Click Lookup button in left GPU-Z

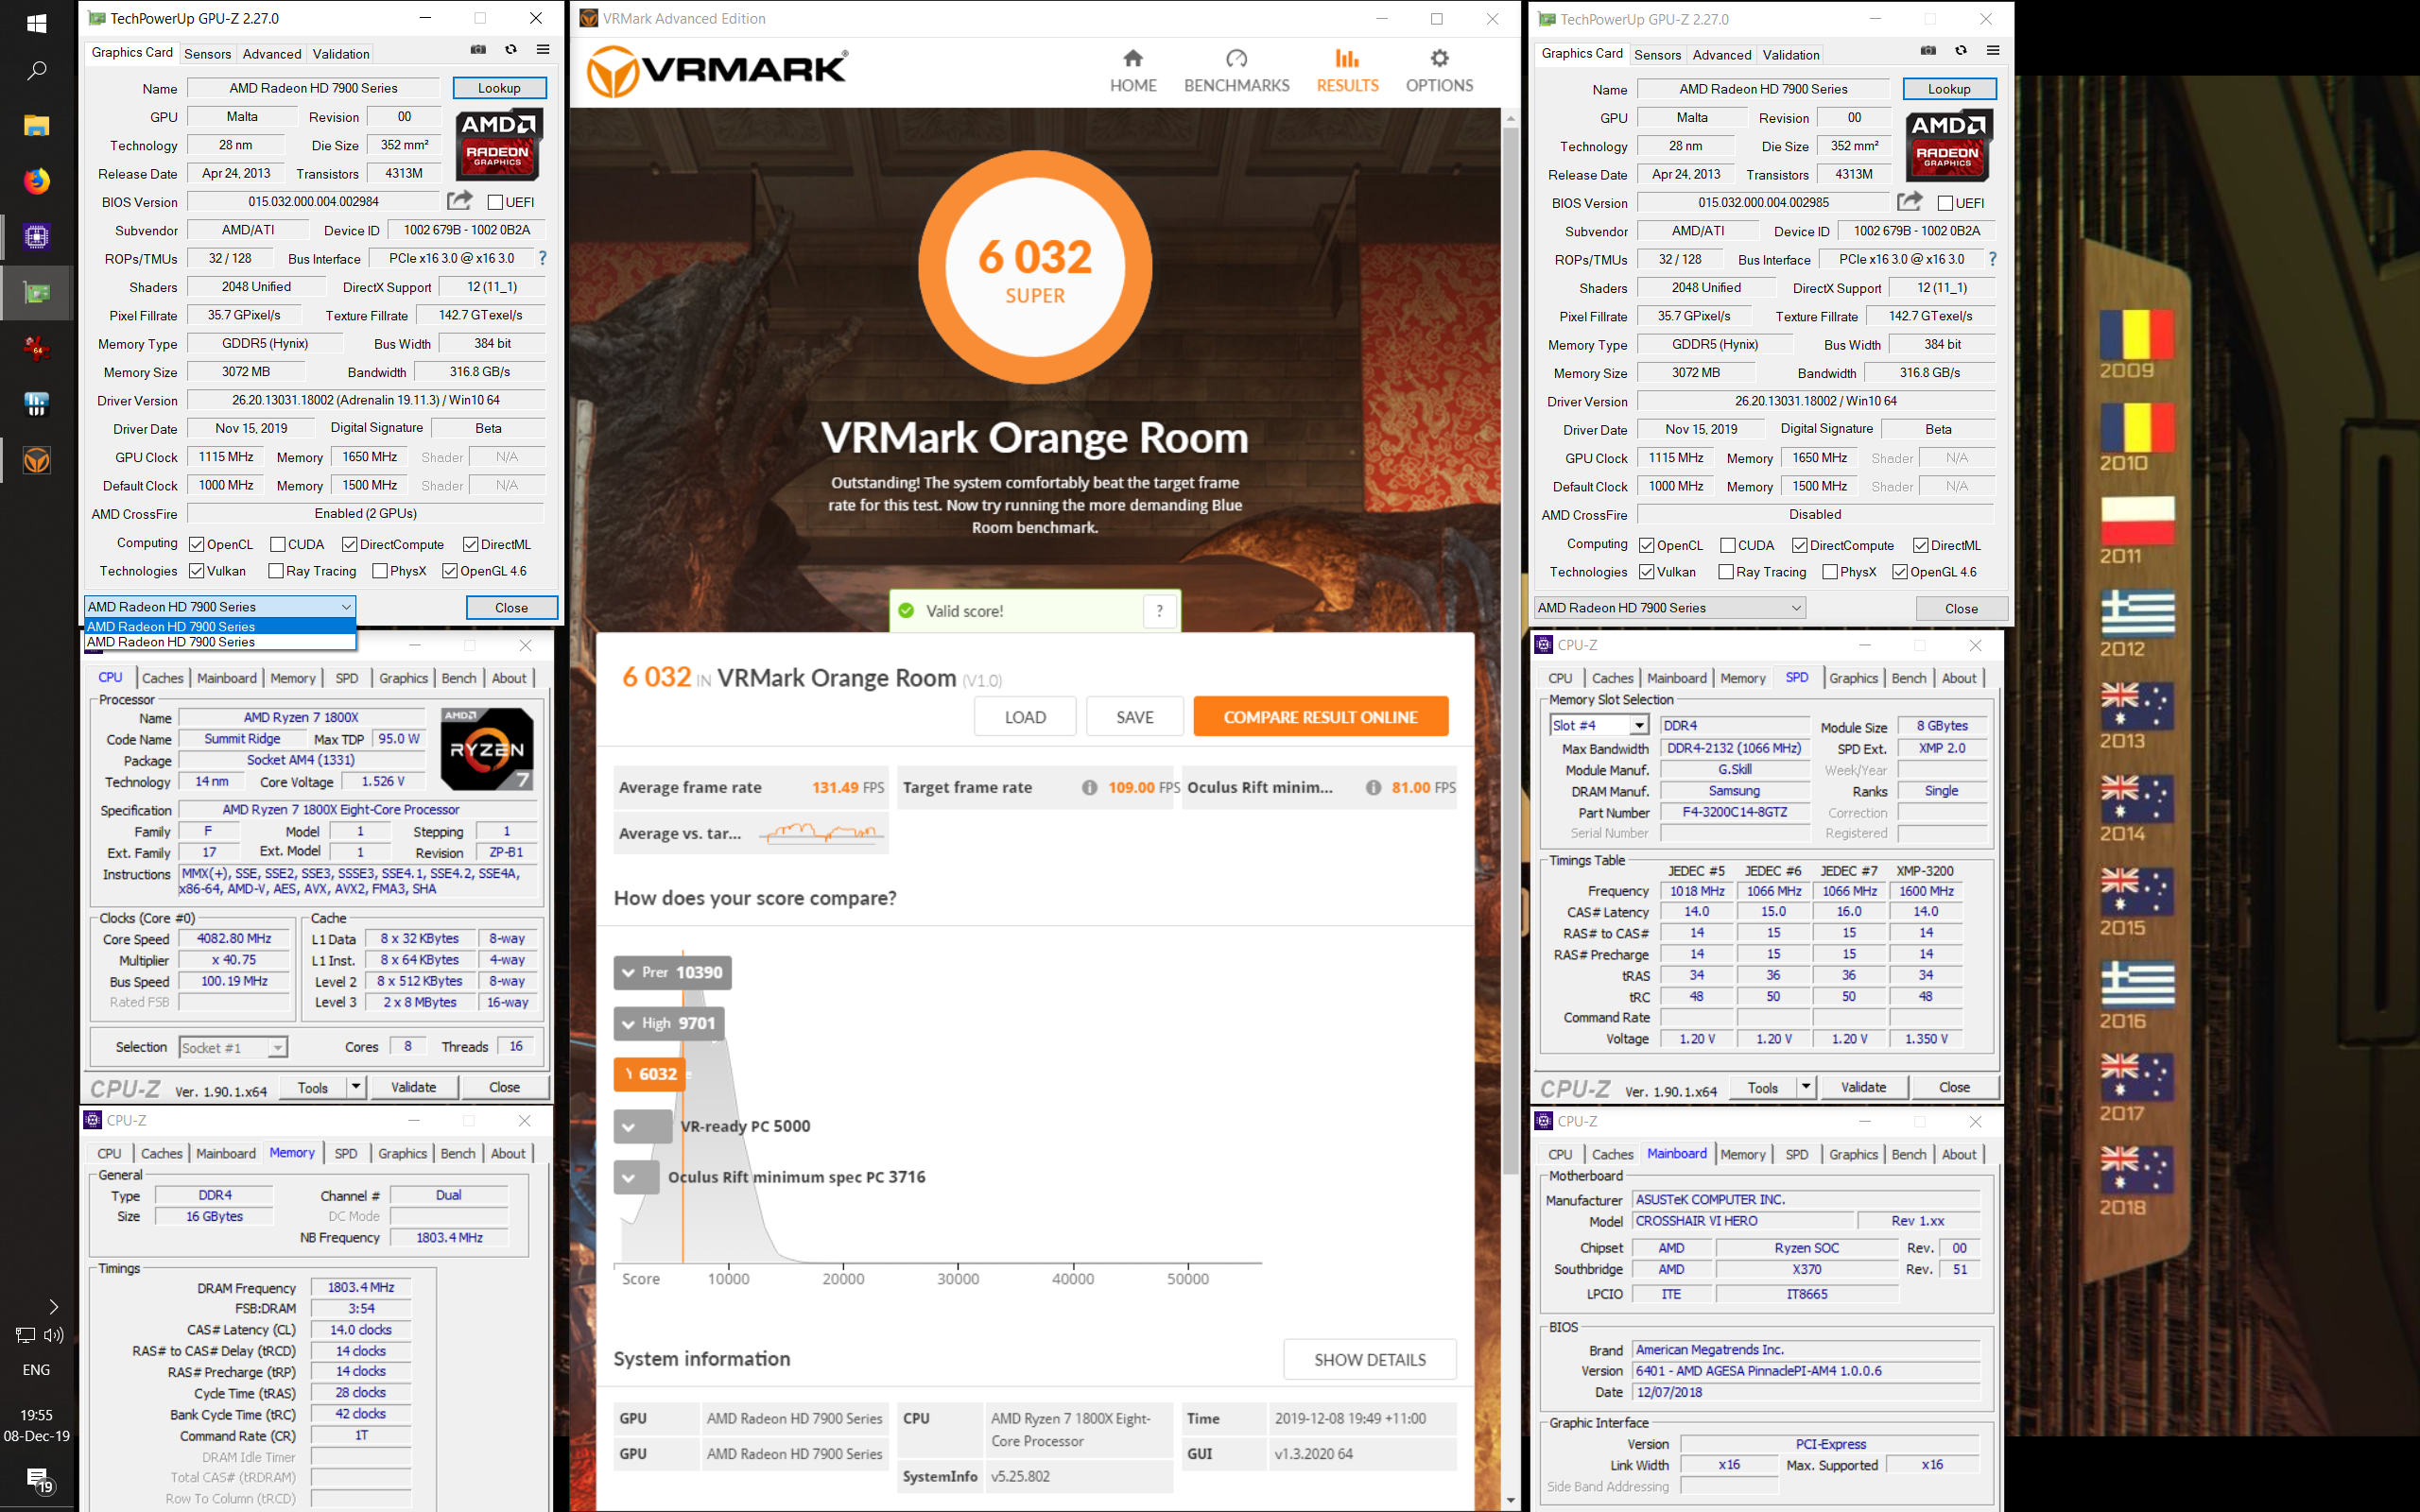[499, 88]
